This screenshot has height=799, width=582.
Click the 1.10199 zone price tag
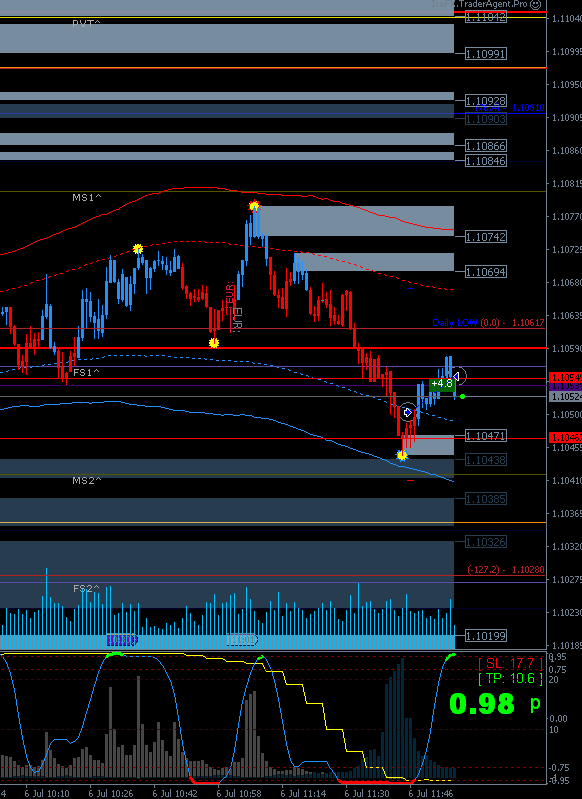[486, 635]
